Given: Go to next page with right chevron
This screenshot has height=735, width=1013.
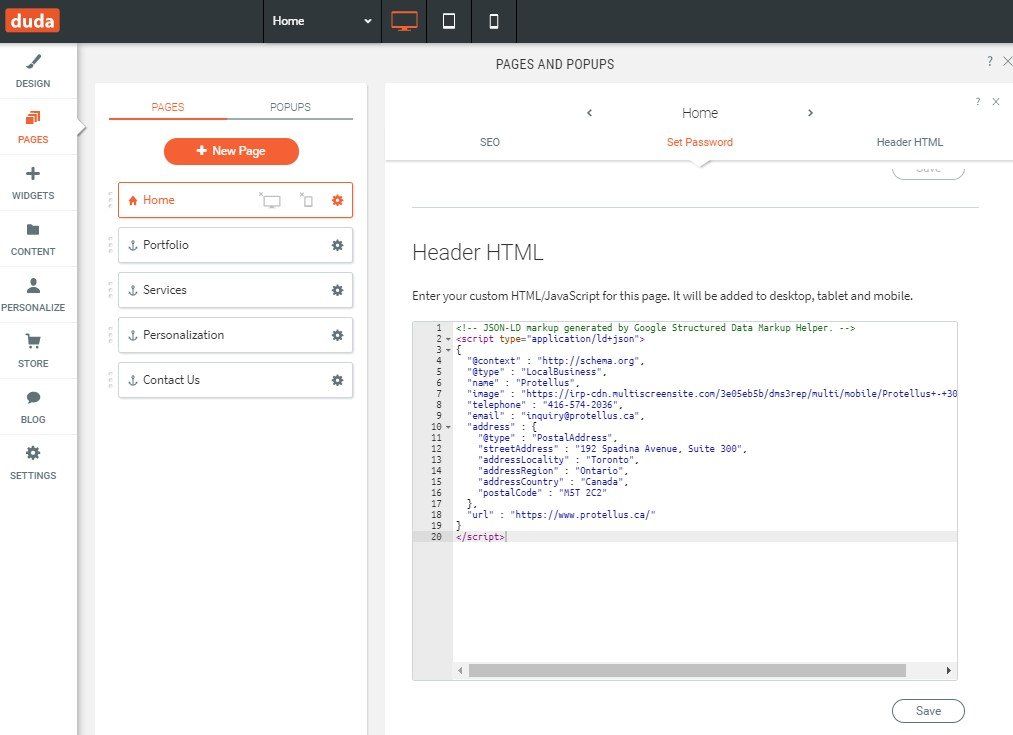Looking at the screenshot, I should (810, 113).
